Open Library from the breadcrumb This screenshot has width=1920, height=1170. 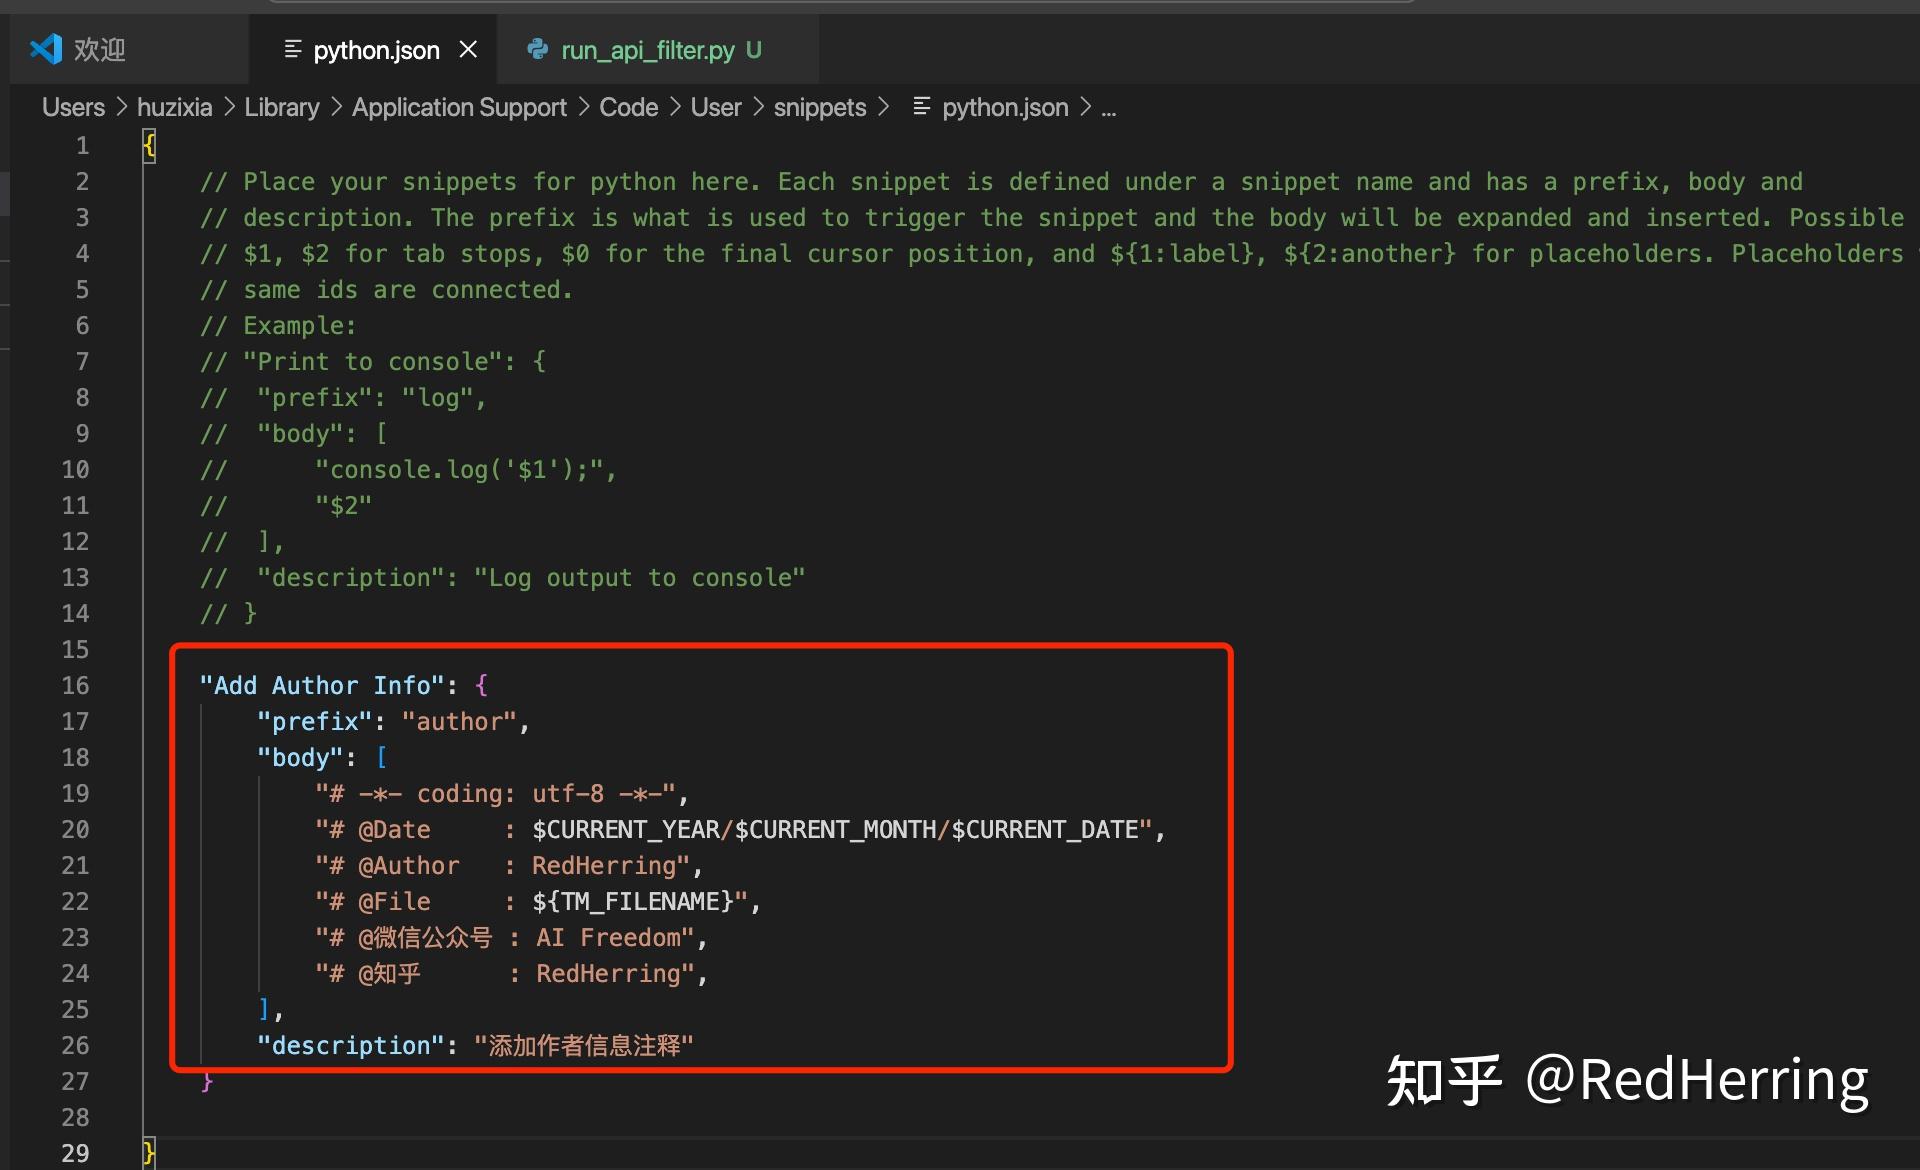(282, 107)
